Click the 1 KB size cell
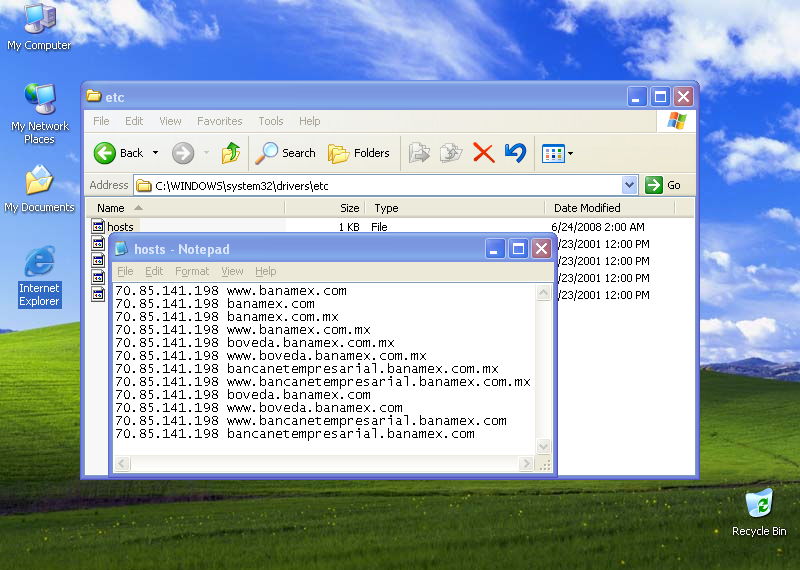Viewport: 800px width, 570px height. tap(349, 227)
